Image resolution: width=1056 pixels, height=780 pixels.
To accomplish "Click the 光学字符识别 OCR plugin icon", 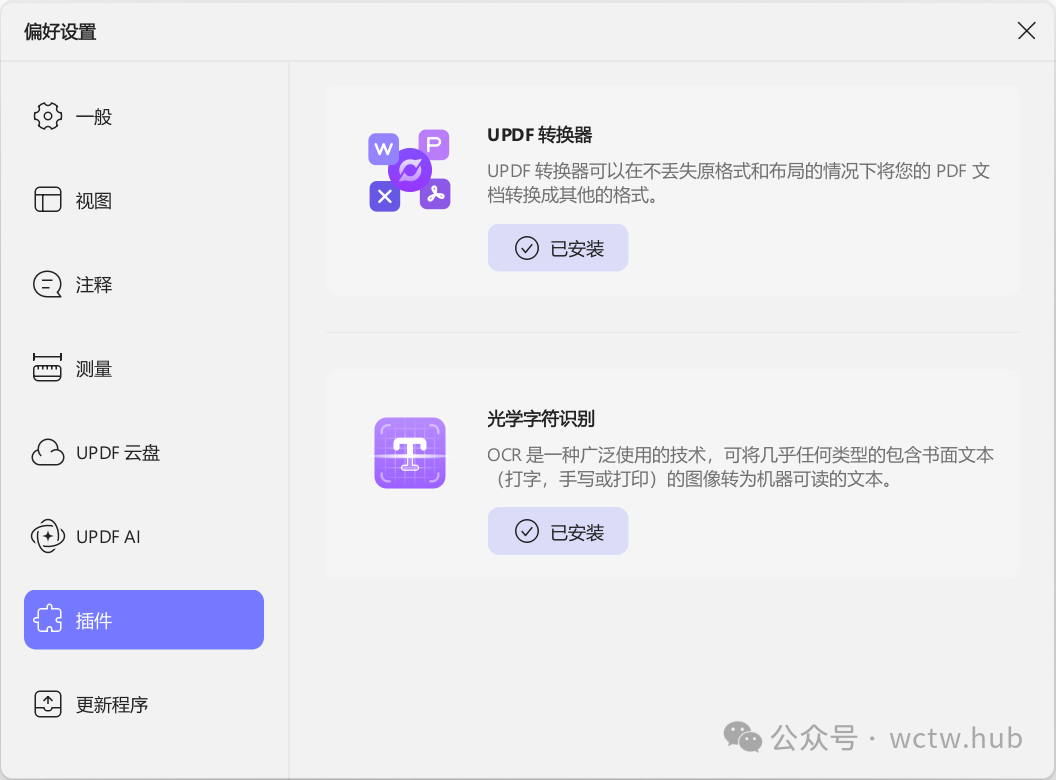I will click(x=410, y=453).
